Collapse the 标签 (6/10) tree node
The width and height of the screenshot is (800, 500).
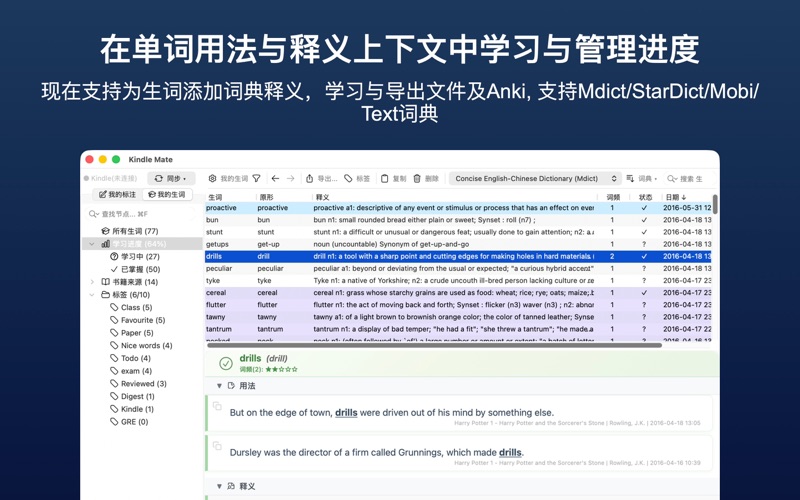click(92, 295)
